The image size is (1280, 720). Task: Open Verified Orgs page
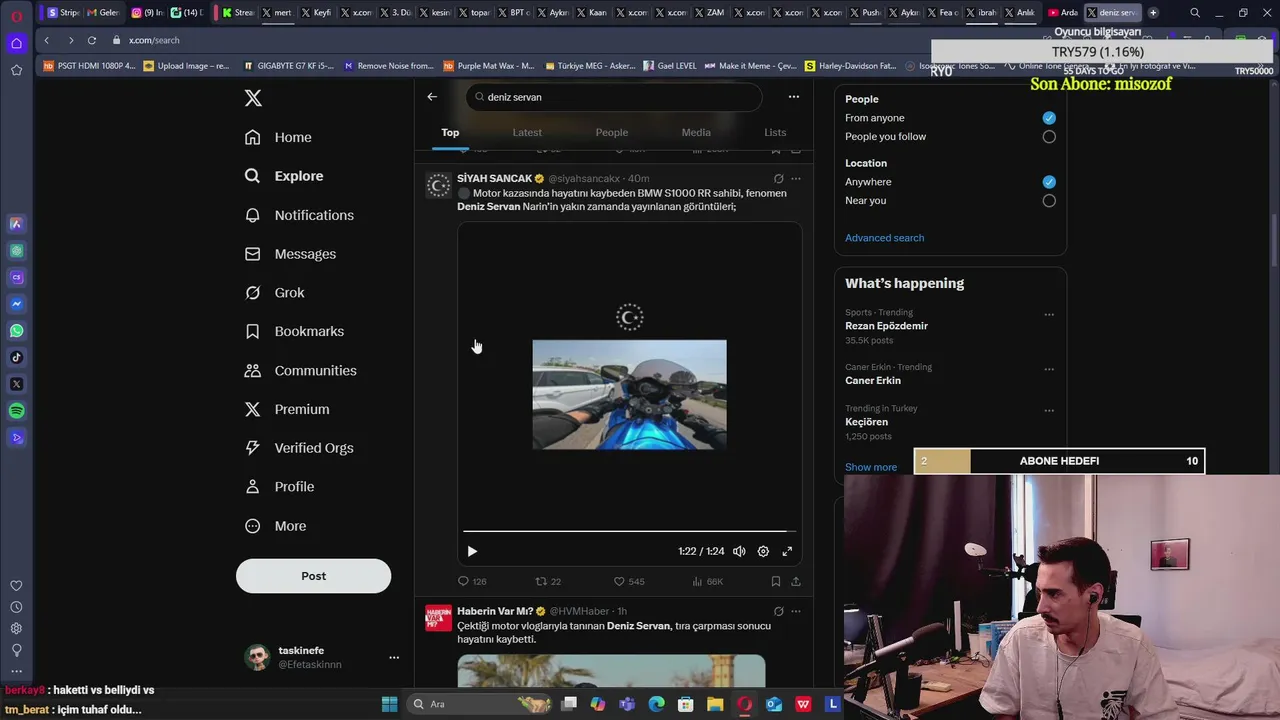[299, 448]
